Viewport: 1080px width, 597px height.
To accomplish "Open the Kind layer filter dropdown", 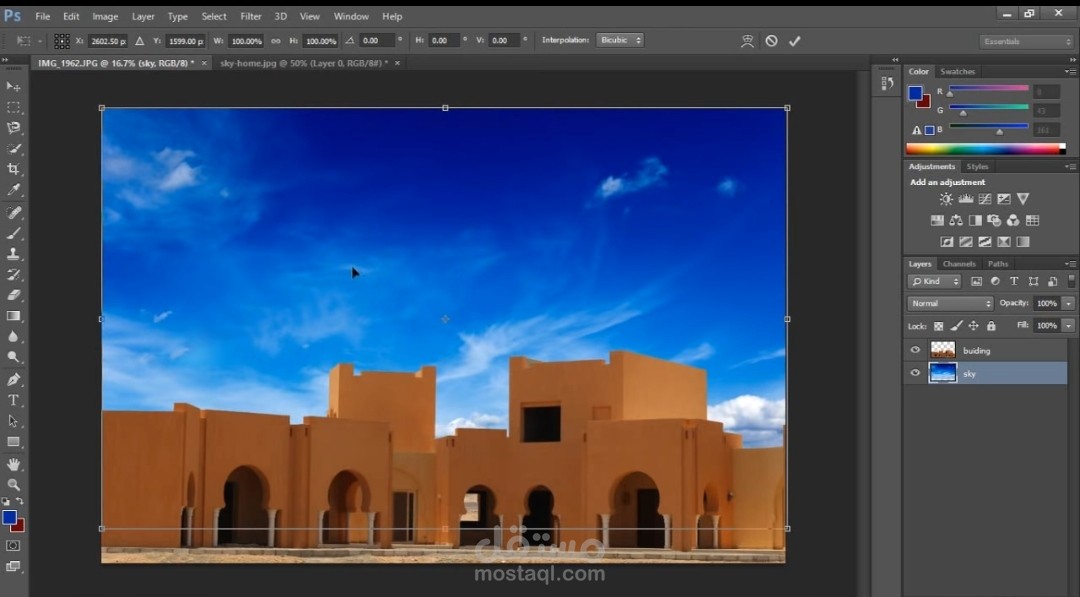I will click(933, 281).
